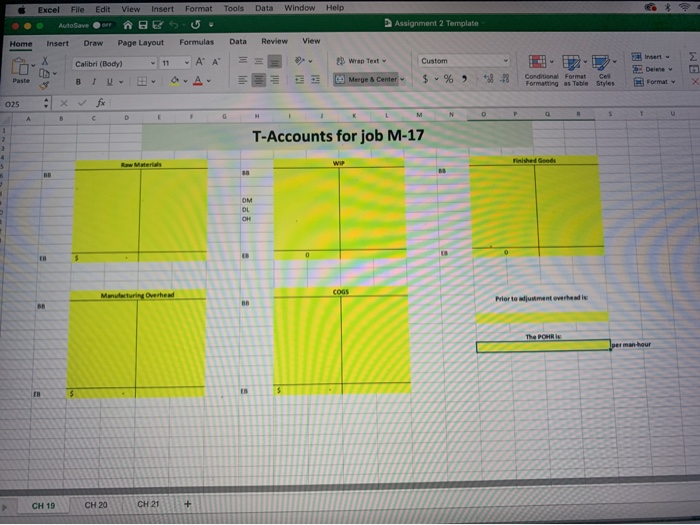
Task: Toggle center horizontal alignment
Action: point(258,80)
